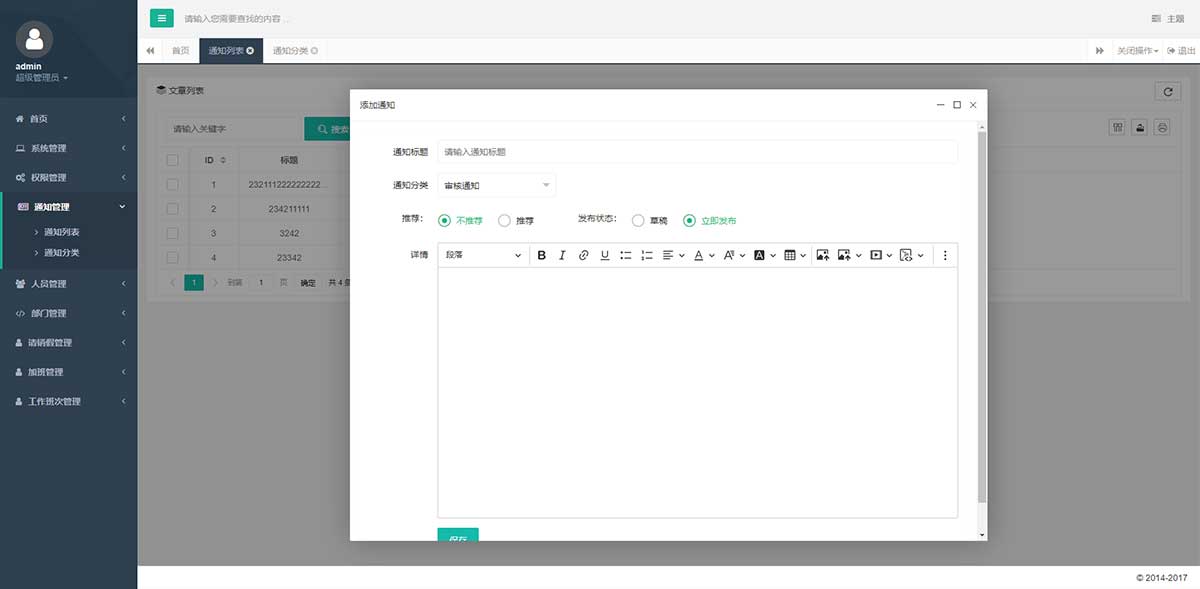The height and width of the screenshot is (589, 1200).
Task: Click the 通知标题 input field
Action: (x=697, y=152)
